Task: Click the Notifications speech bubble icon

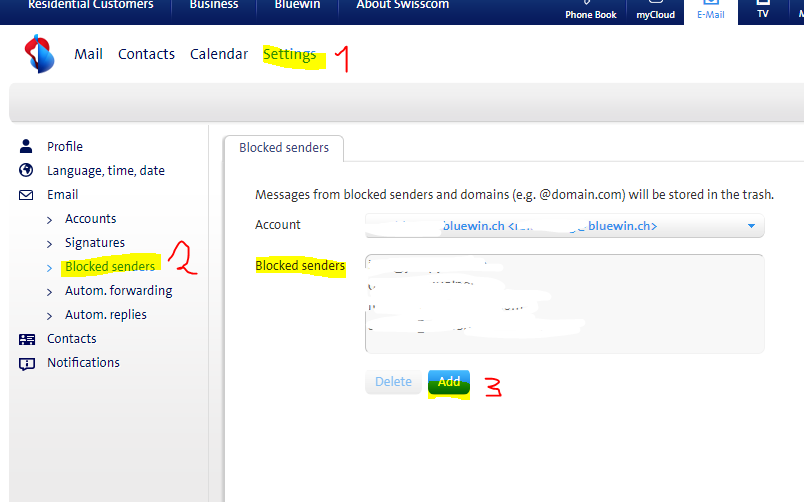Action: point(27,363)
